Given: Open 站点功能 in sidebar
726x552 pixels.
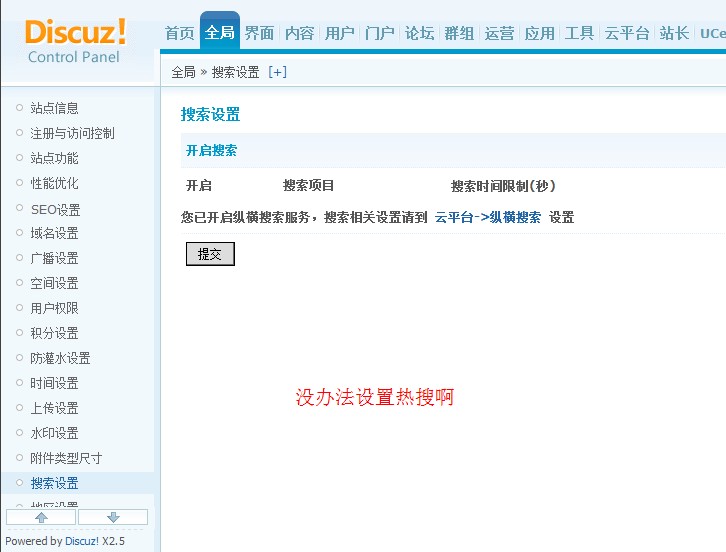Looking at the screenshot, I should [54, 158].
